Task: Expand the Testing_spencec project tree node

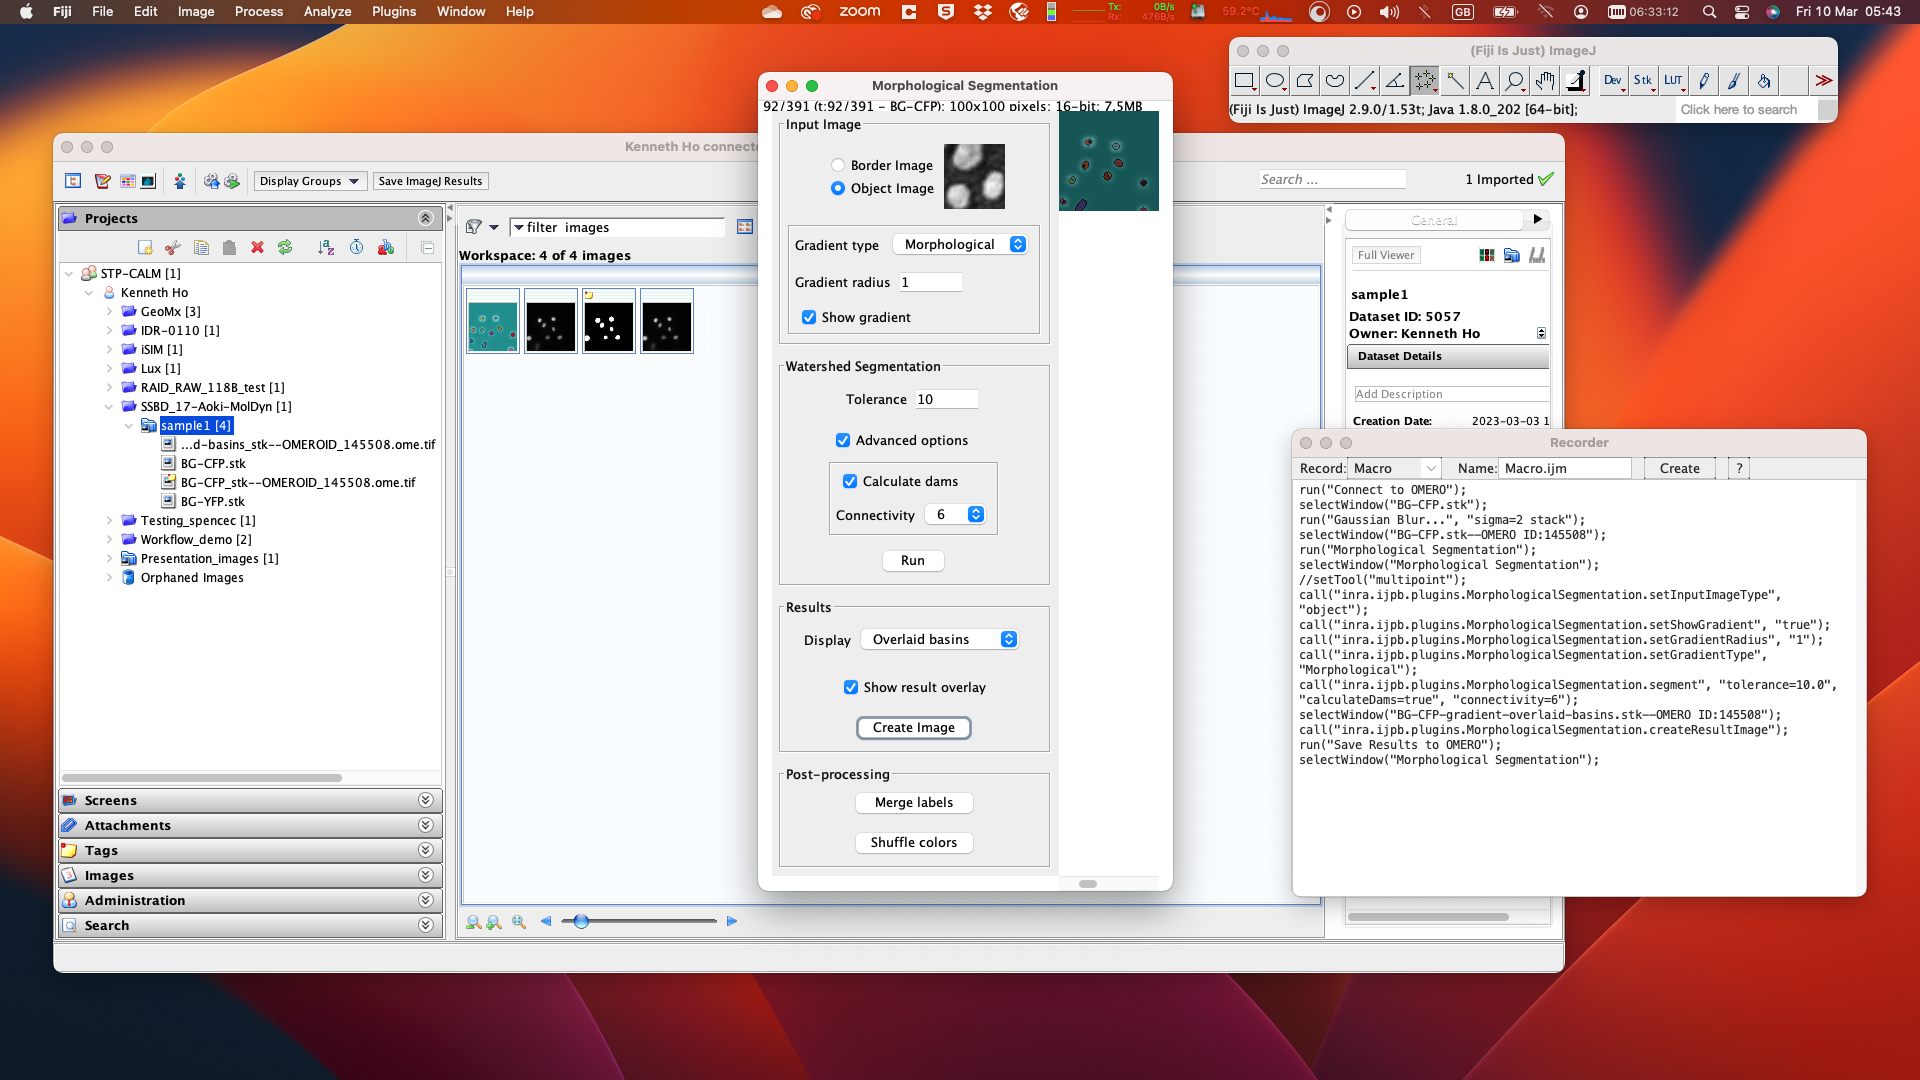Action: [109, 520]
